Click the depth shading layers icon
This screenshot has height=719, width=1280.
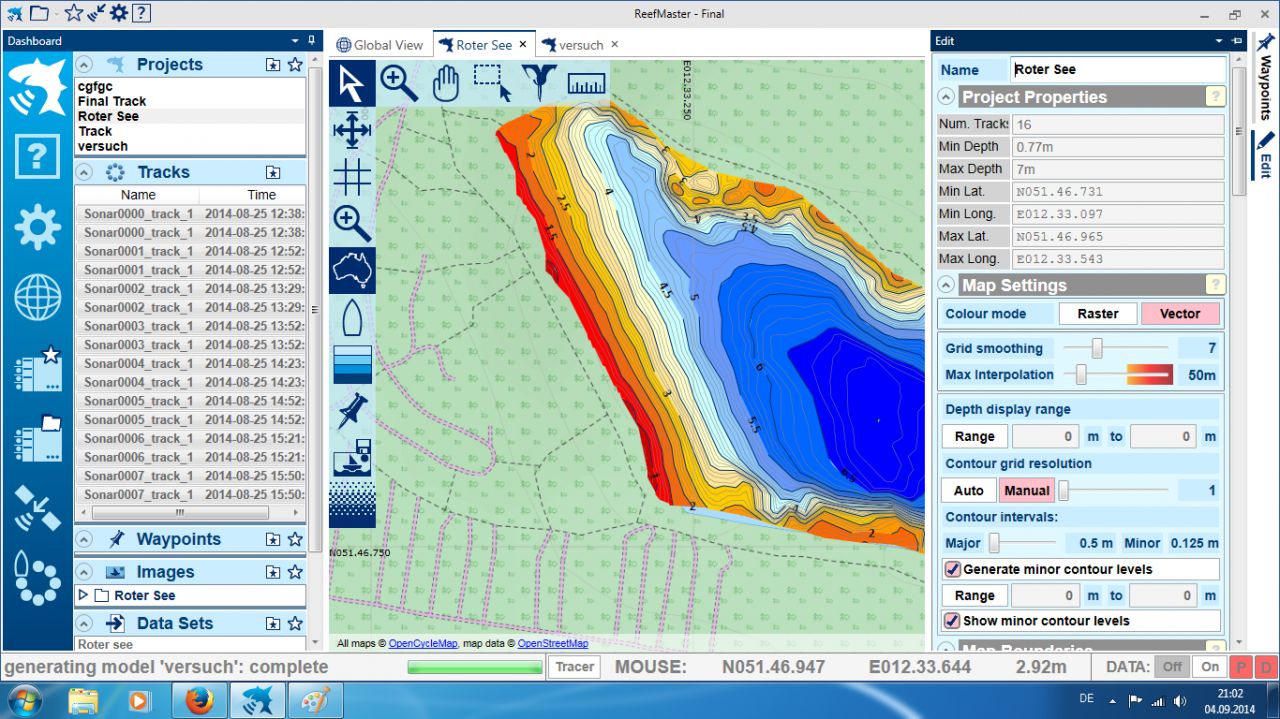(352, 364)
